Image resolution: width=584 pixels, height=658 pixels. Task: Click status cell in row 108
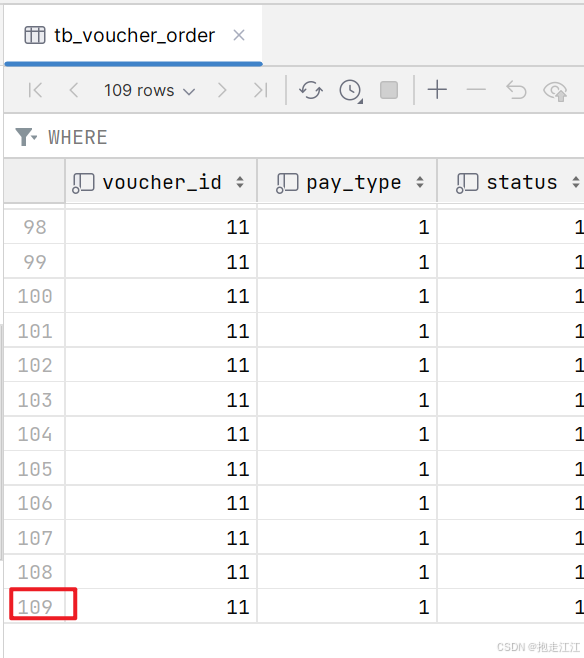pos(511,572)
